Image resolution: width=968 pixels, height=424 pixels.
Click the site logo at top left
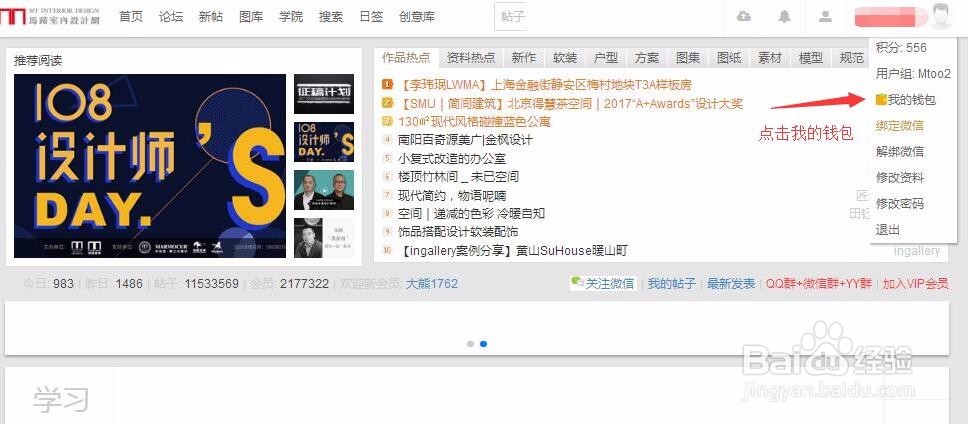tap(49, 17)
